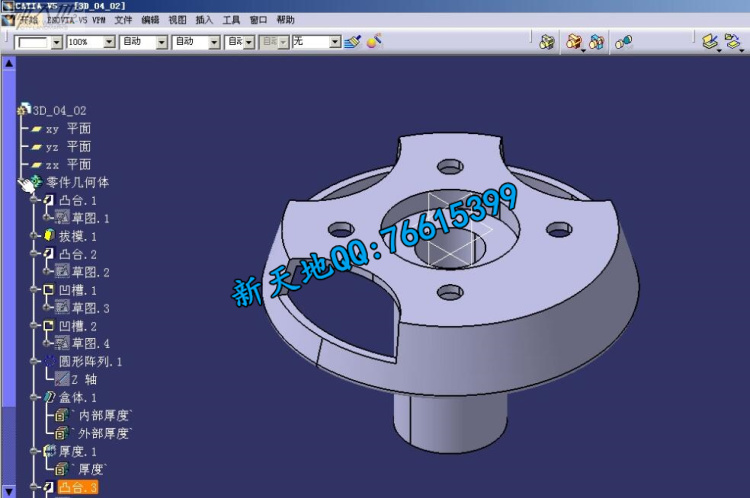Open the 插入 menu
The image size is (750, 498).
pyautogui.click(x=204, y=19)
